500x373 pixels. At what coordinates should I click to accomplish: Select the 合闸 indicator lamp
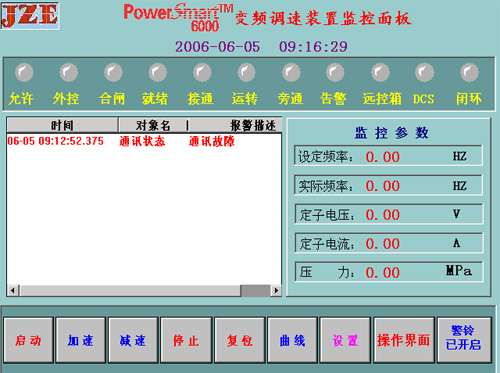113,72
